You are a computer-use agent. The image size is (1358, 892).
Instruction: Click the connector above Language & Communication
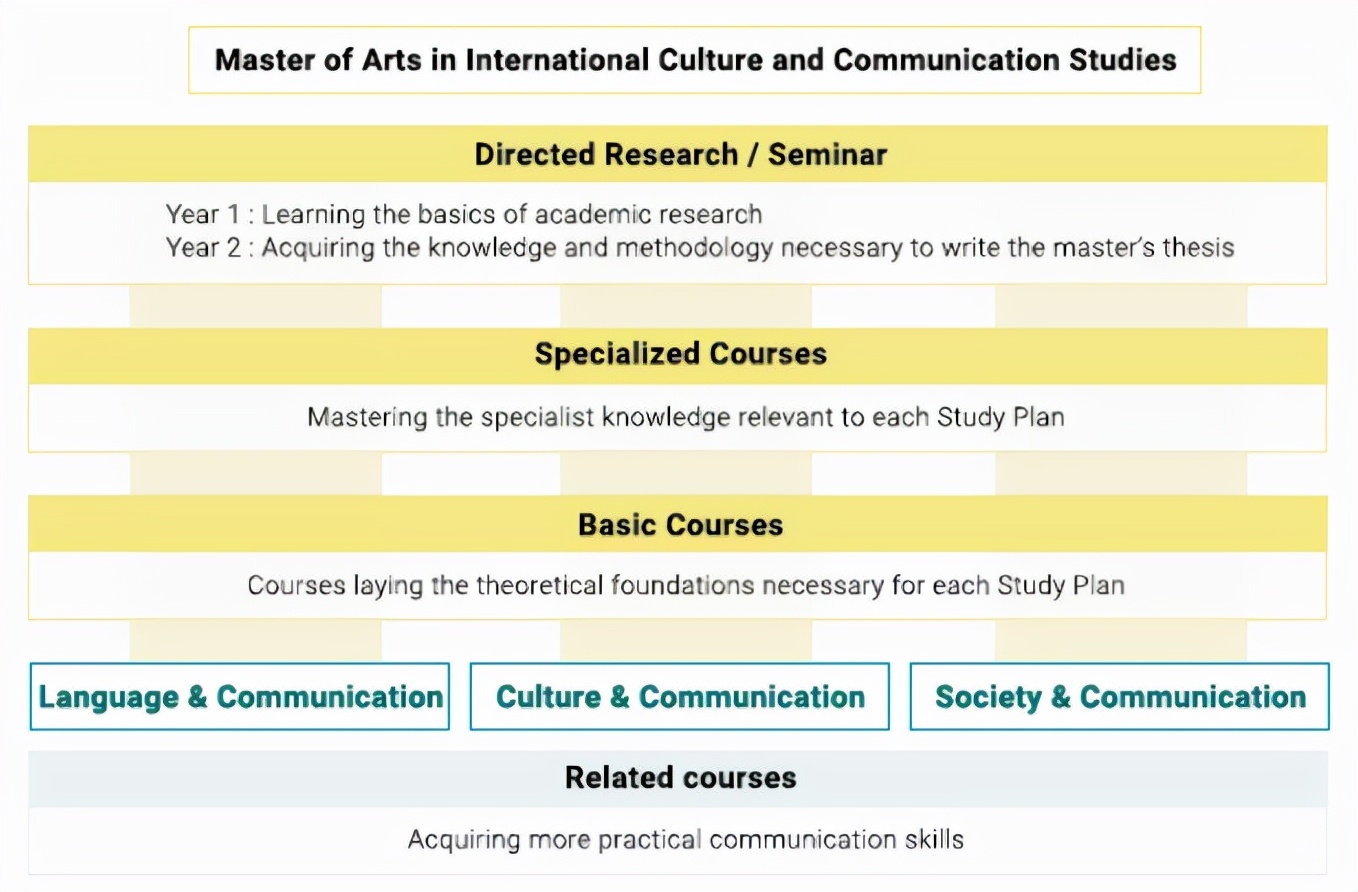point(256,641)
